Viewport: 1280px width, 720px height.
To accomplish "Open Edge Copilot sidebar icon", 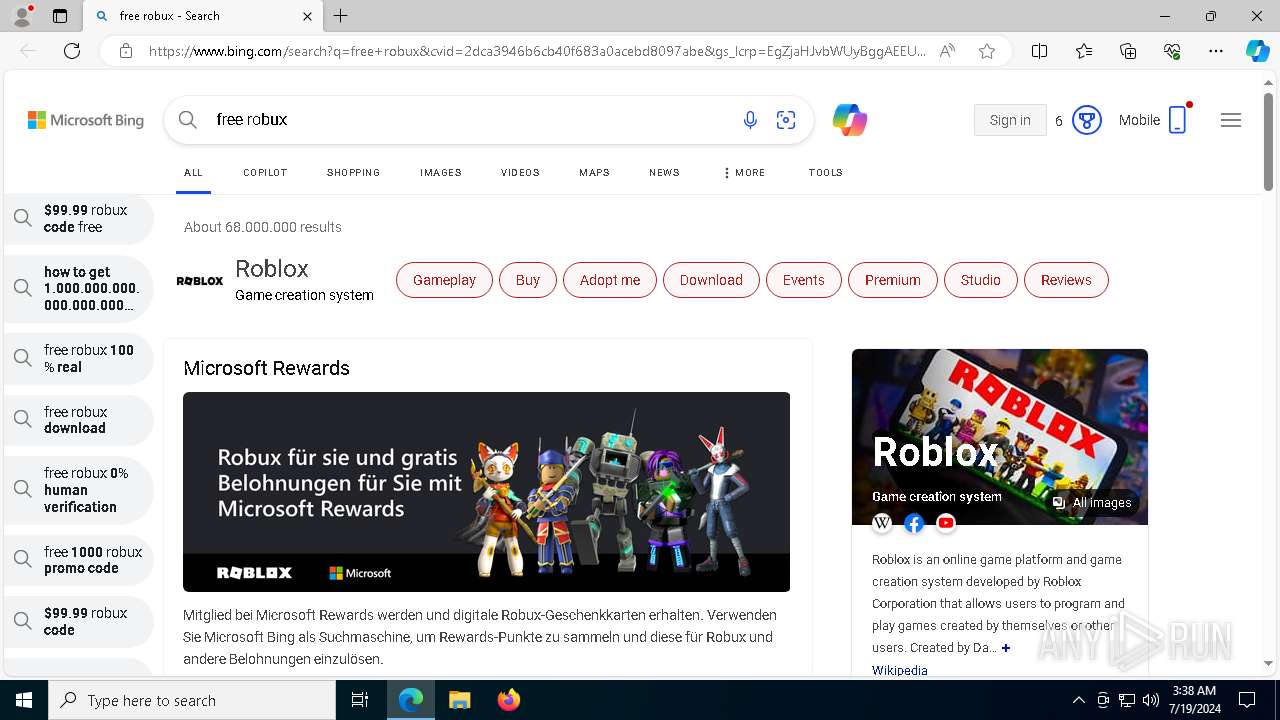I will click(1257, 51).
